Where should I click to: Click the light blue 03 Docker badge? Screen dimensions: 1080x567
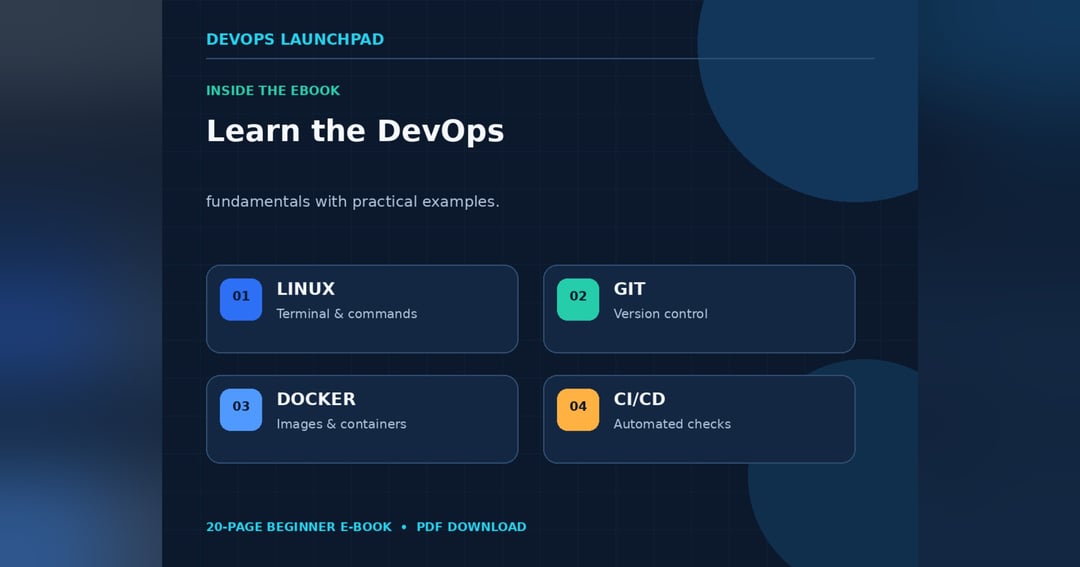coord(241,410)
